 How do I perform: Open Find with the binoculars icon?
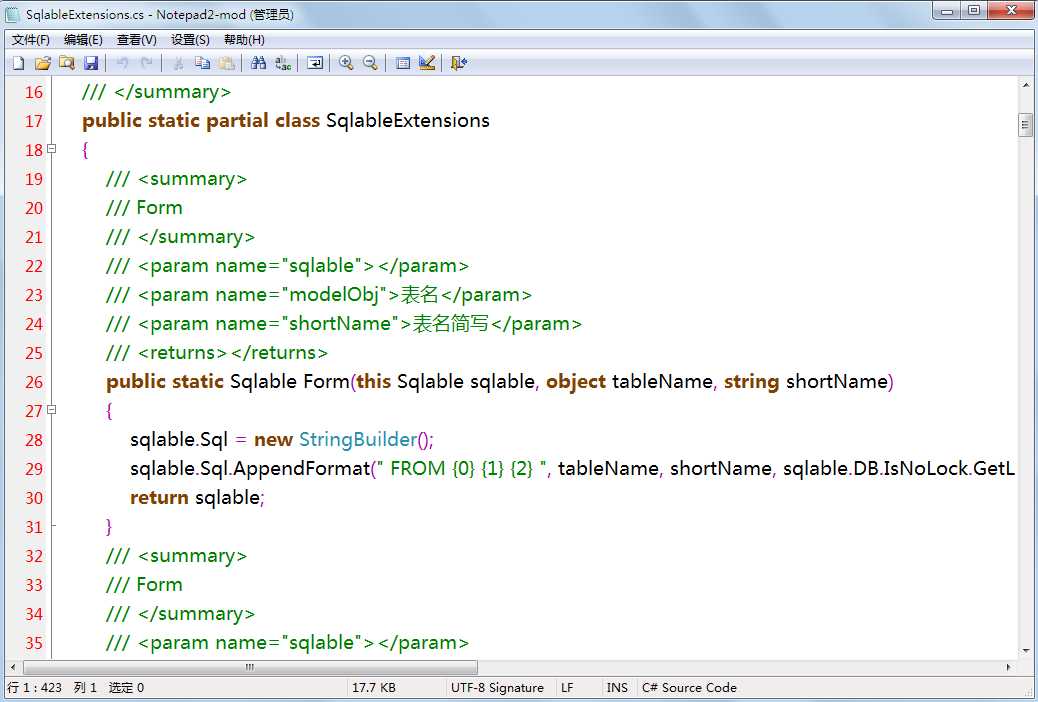point(259,63)
